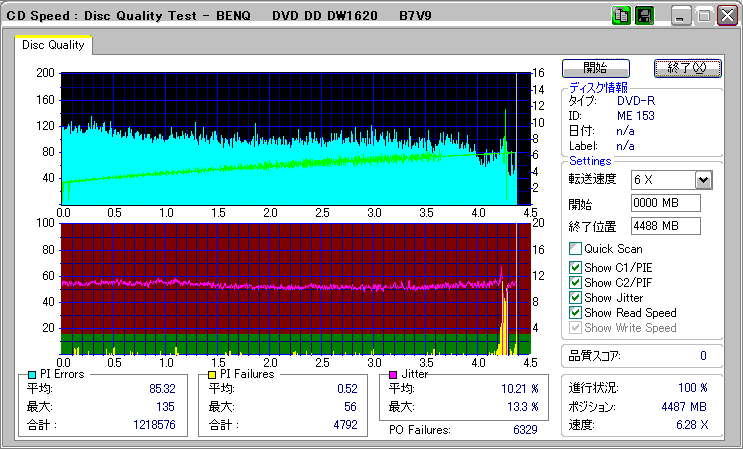
Task: Click the floppy disk save icon
Action: pyautogui.click(x=643, y=16)
